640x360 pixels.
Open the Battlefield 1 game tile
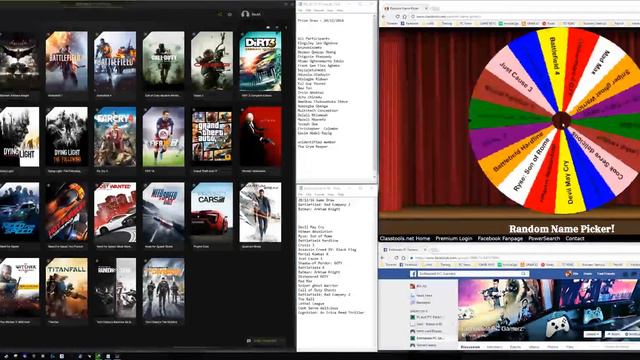pos(66,61)
